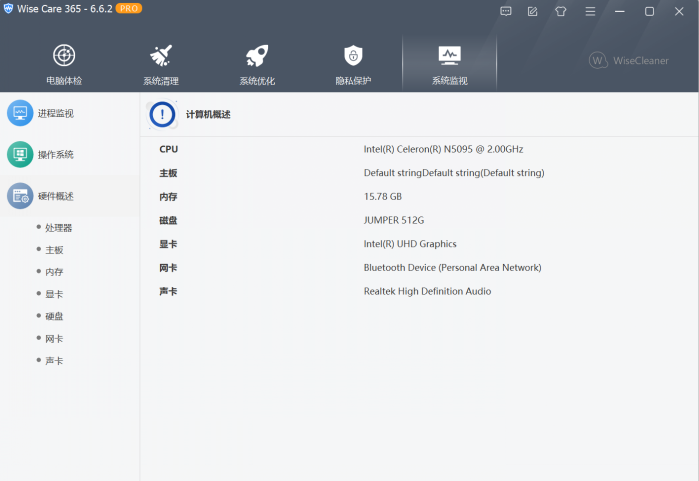Maximize the Wise Care 365 window

(650, 12)
